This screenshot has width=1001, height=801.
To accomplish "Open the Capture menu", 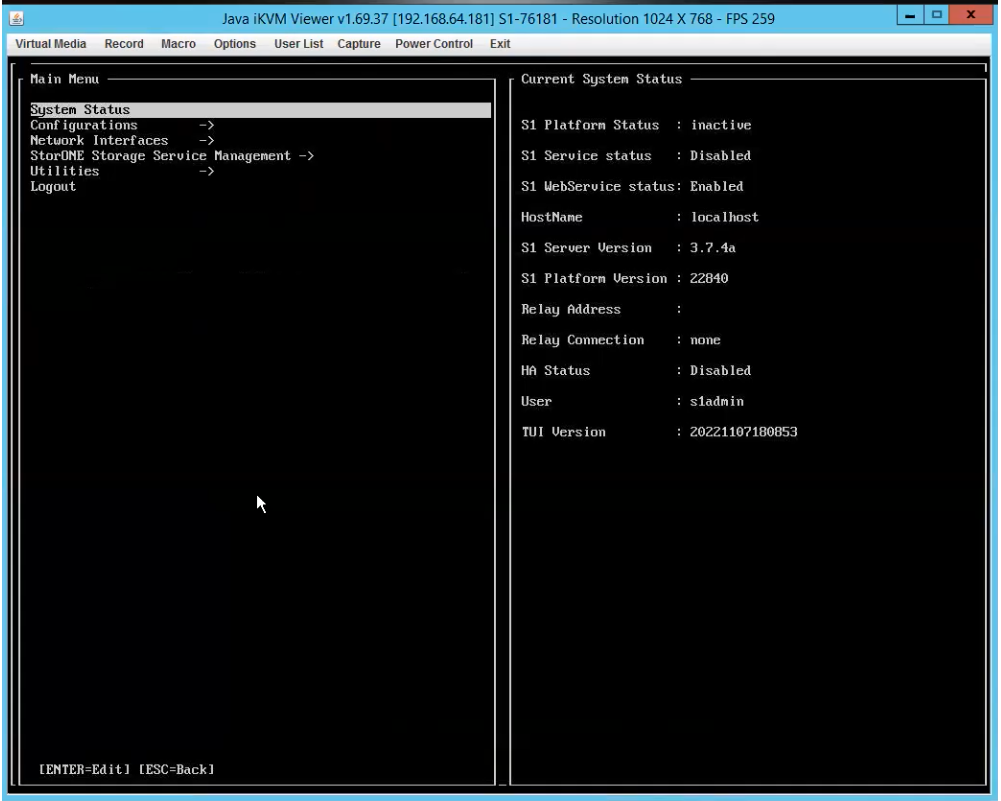I will coord(358,44).
